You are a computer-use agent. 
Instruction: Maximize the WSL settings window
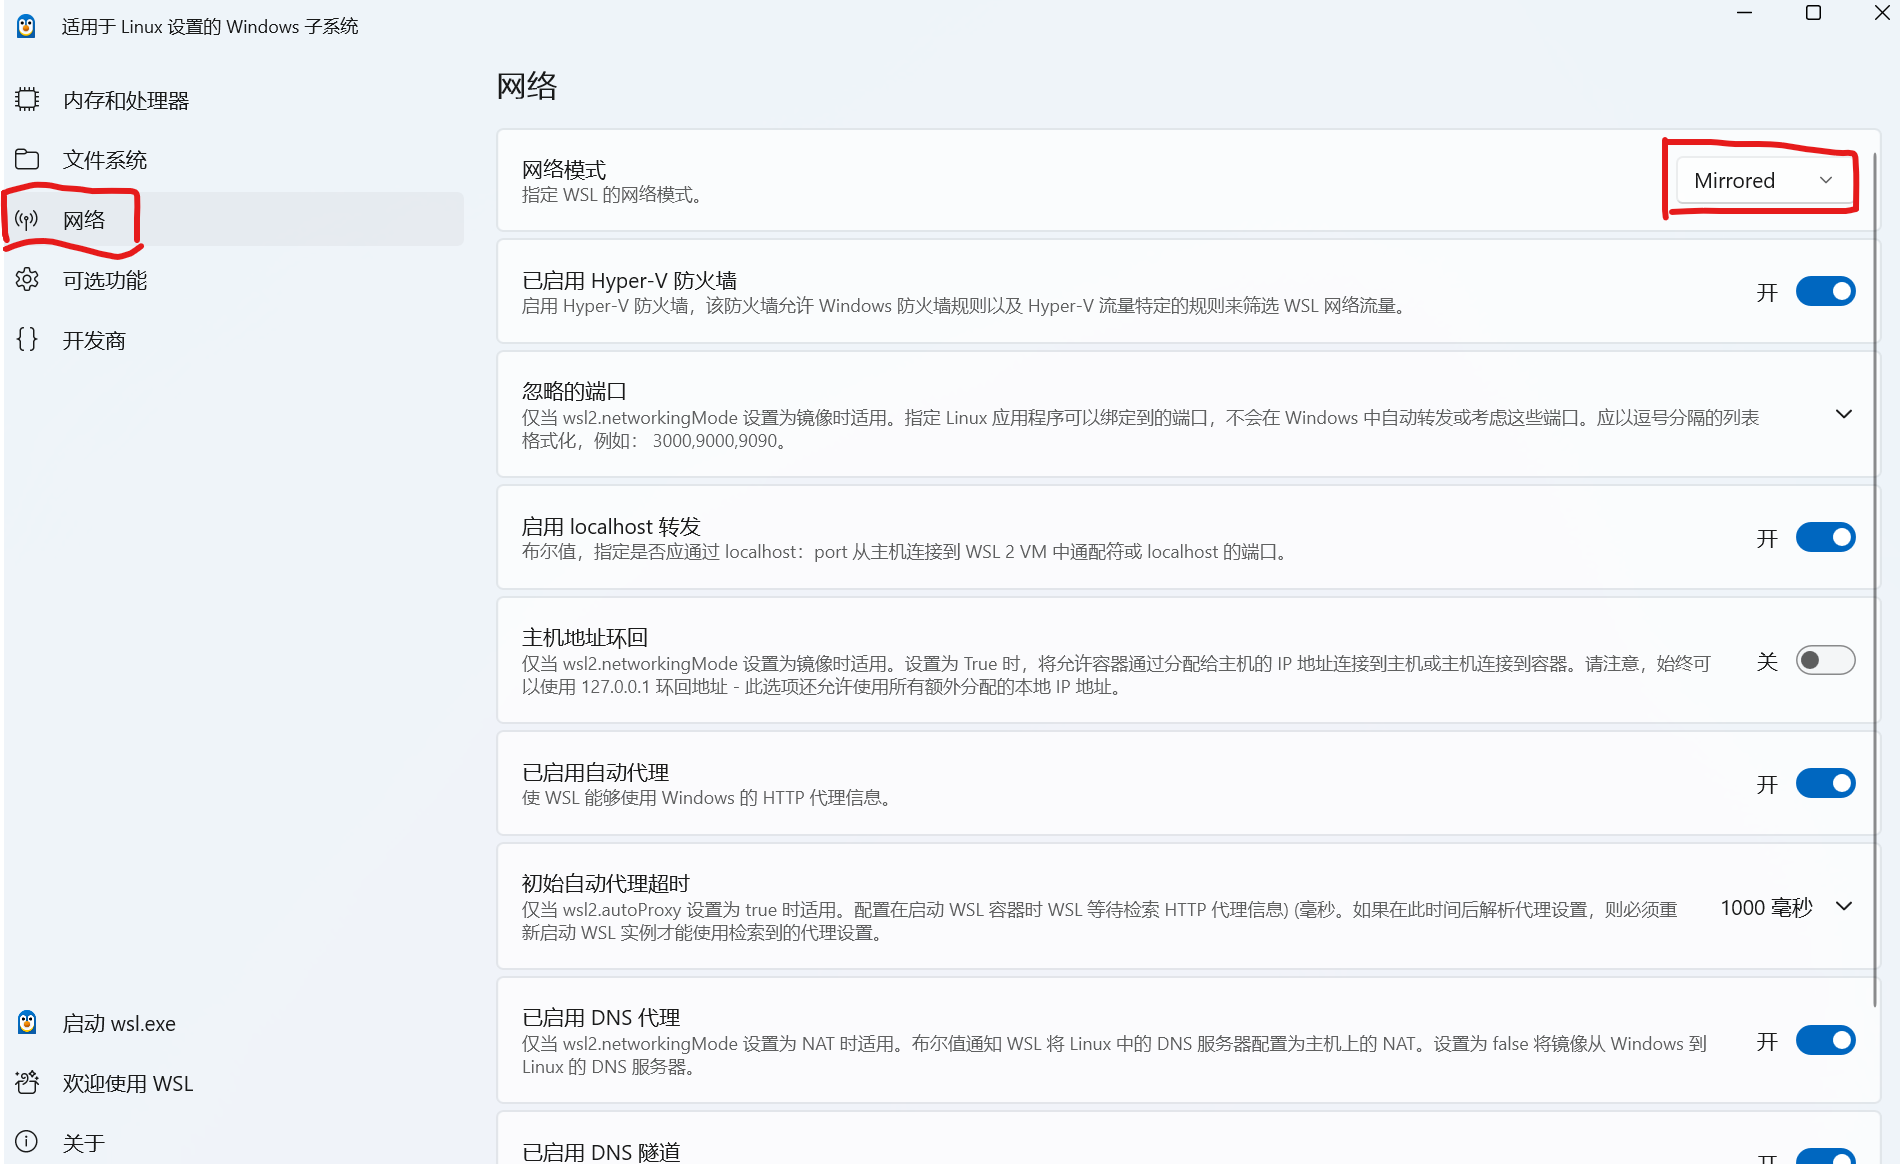coord(1813,13)
